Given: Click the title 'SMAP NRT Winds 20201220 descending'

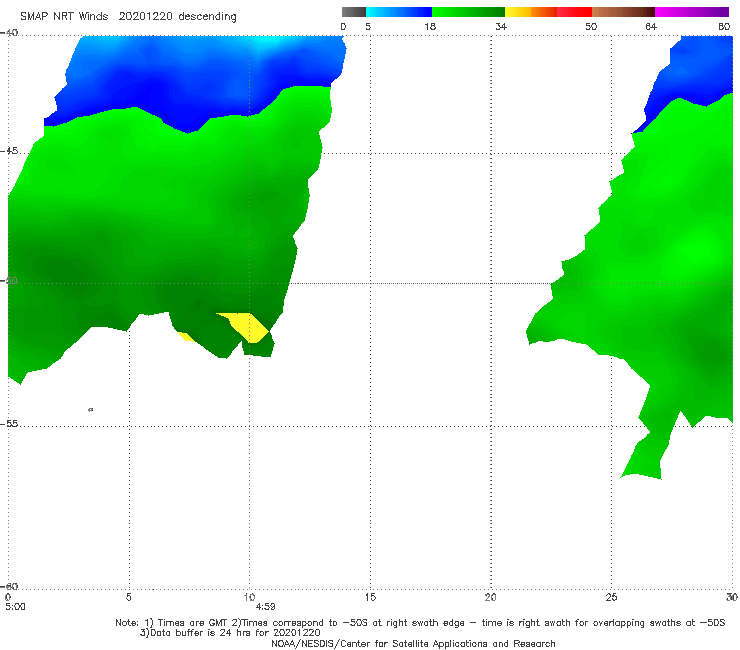Looking at the screenshot, I should coord(128,17).
